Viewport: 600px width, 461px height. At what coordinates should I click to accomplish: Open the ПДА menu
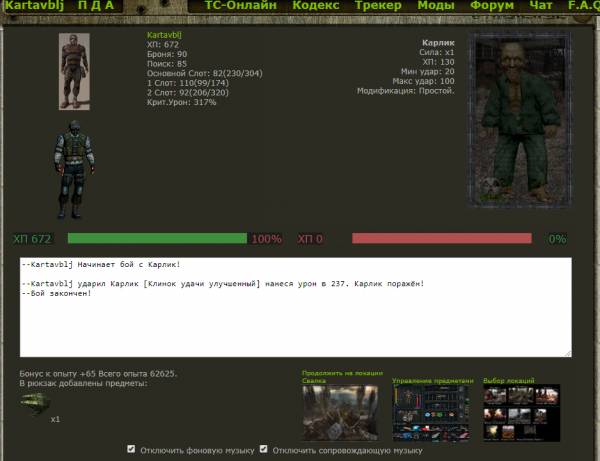[x=96, y=6]
